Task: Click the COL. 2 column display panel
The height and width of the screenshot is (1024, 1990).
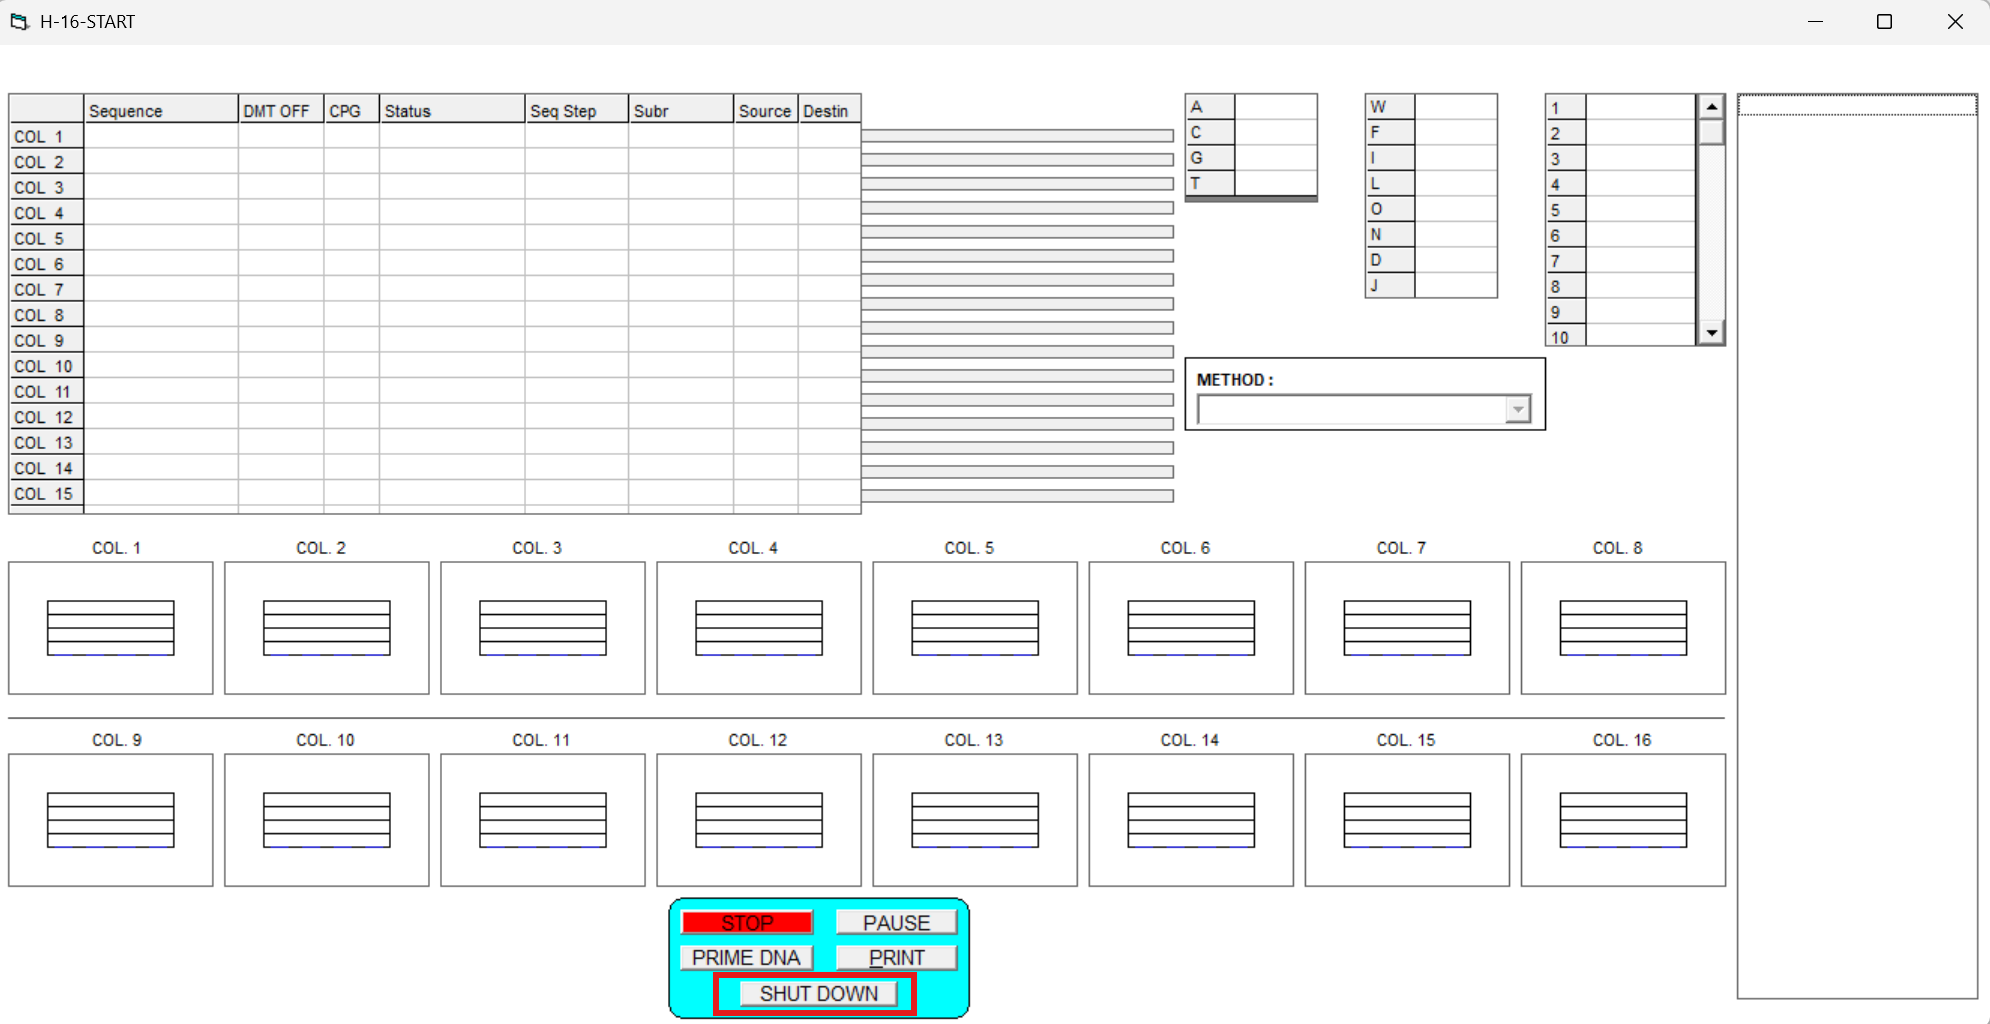Action: [x=327, y=628]
